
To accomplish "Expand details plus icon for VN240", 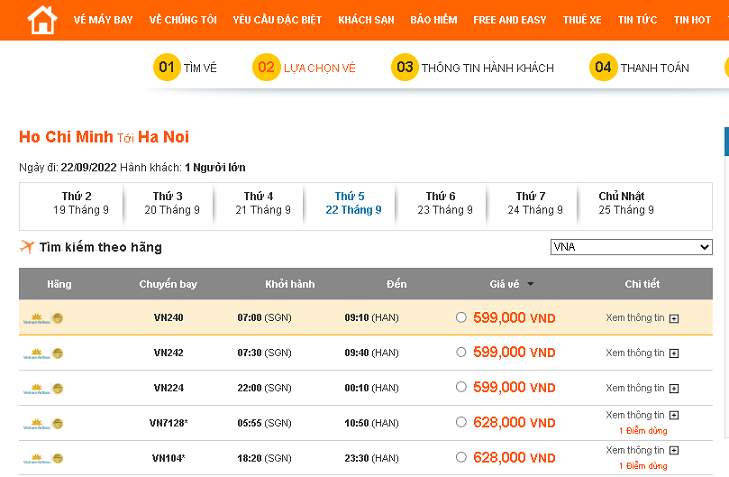I will [674, 318].
